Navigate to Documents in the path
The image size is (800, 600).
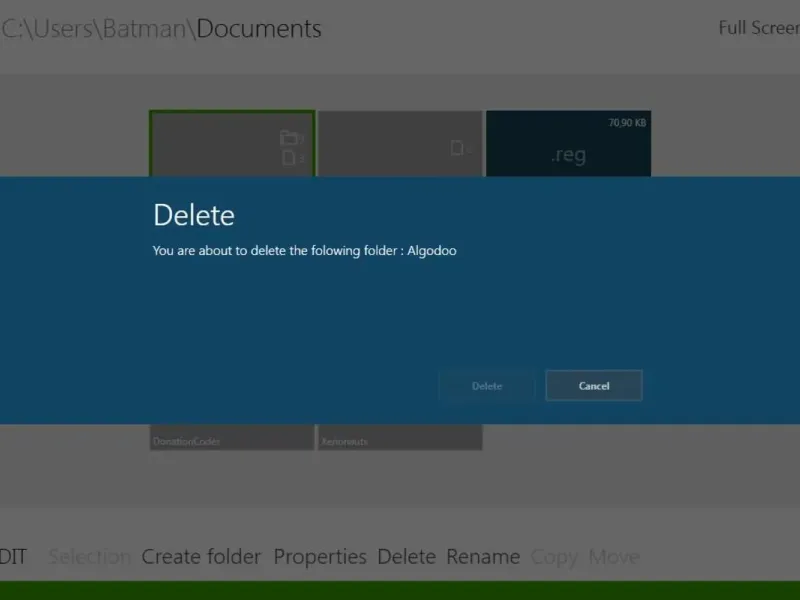point(259,29)
